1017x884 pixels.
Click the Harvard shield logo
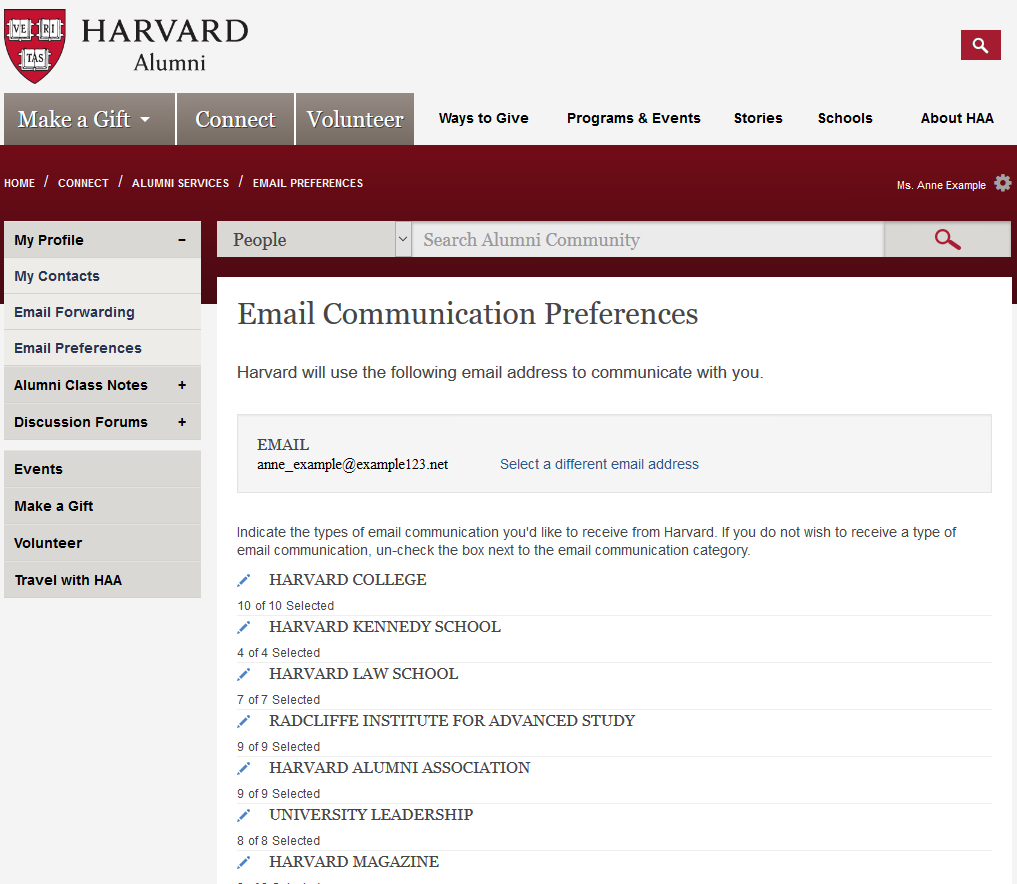tap(35, 46)
